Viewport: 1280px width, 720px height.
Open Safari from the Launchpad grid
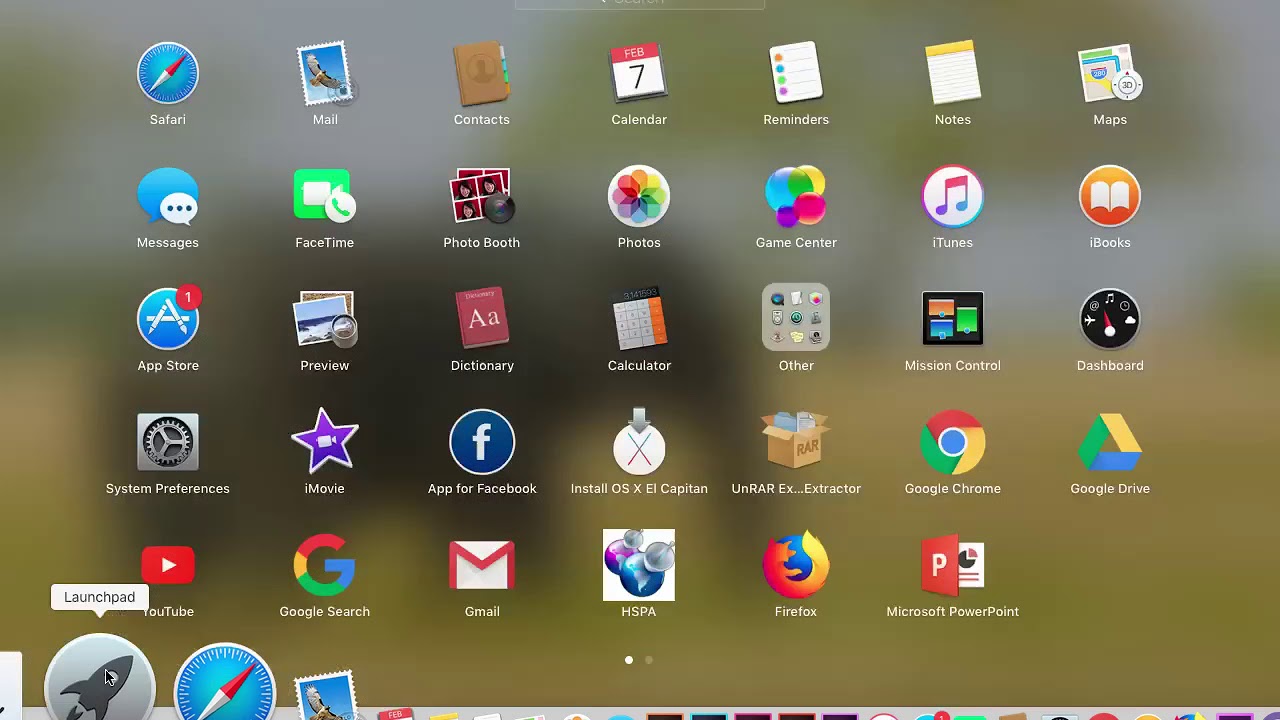pyautogui.click(x=168, y=74)
